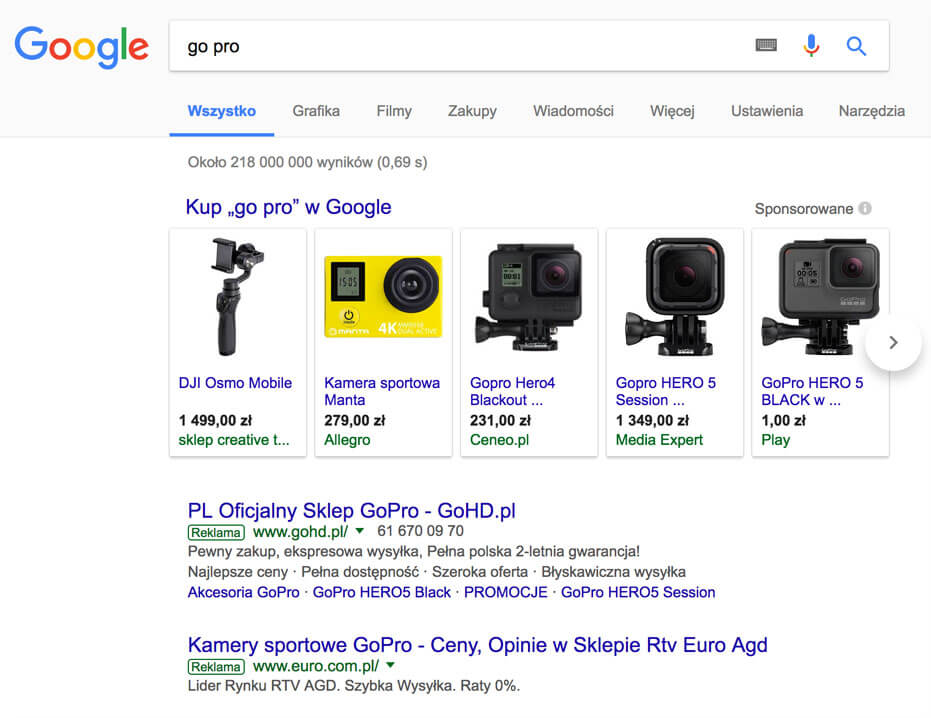Viewport: 931px width, 718px height.
Task: Click the Ceneo.pl seller name
Action: 499,440
